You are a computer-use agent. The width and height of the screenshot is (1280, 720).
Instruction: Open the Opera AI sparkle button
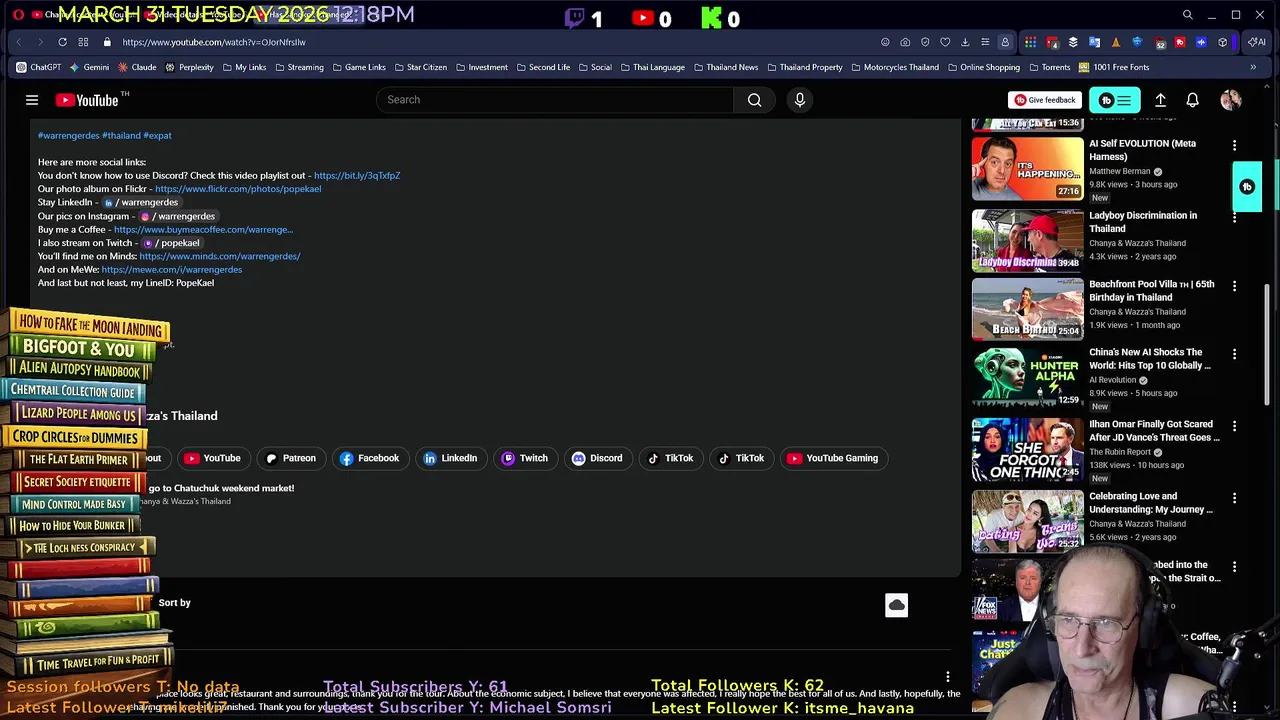coord(1257,42)
